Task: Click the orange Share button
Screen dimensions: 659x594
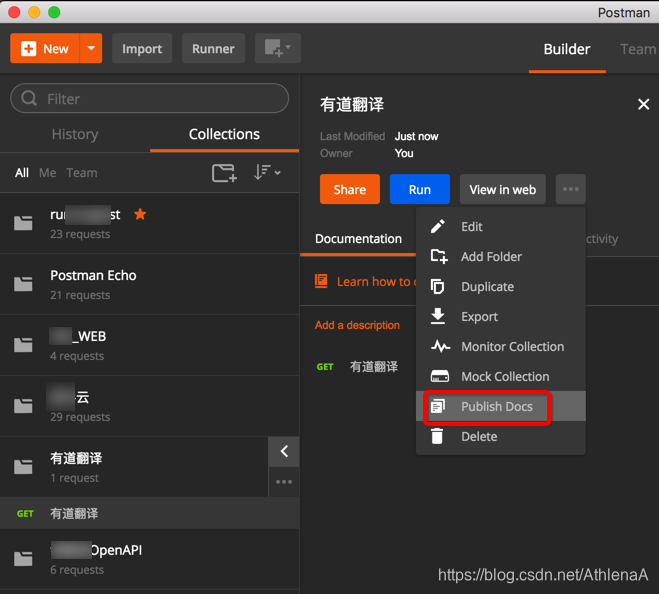Action: (x=350, y=189)
